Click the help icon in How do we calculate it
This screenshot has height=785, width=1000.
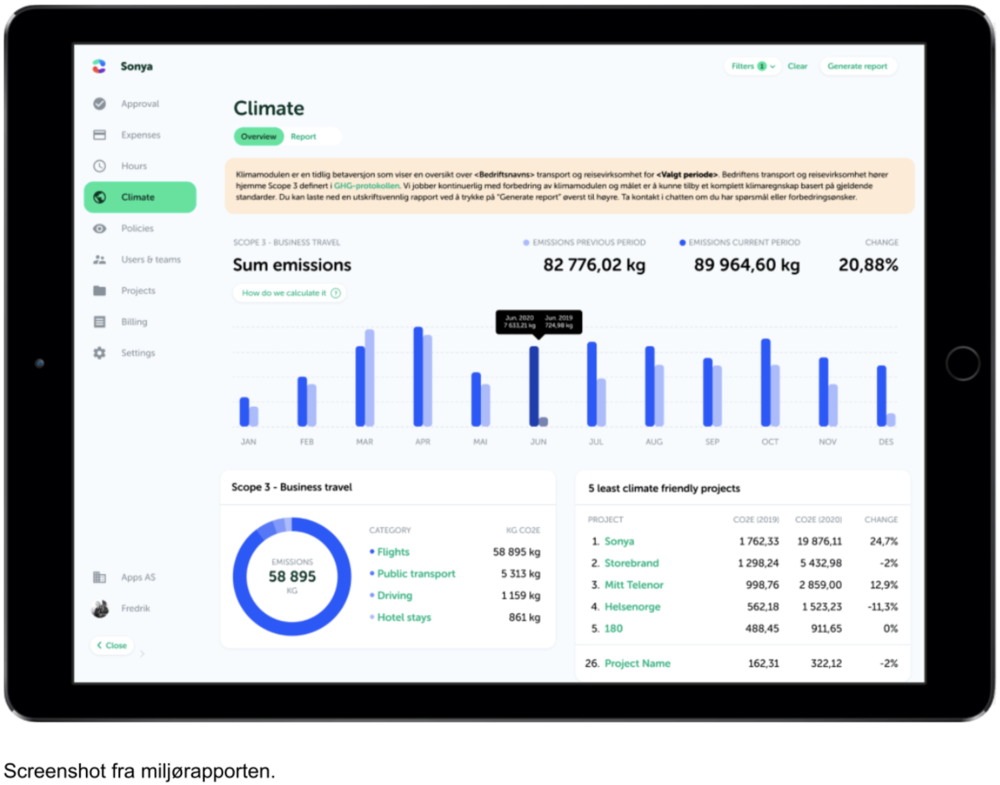coord(335,293)
